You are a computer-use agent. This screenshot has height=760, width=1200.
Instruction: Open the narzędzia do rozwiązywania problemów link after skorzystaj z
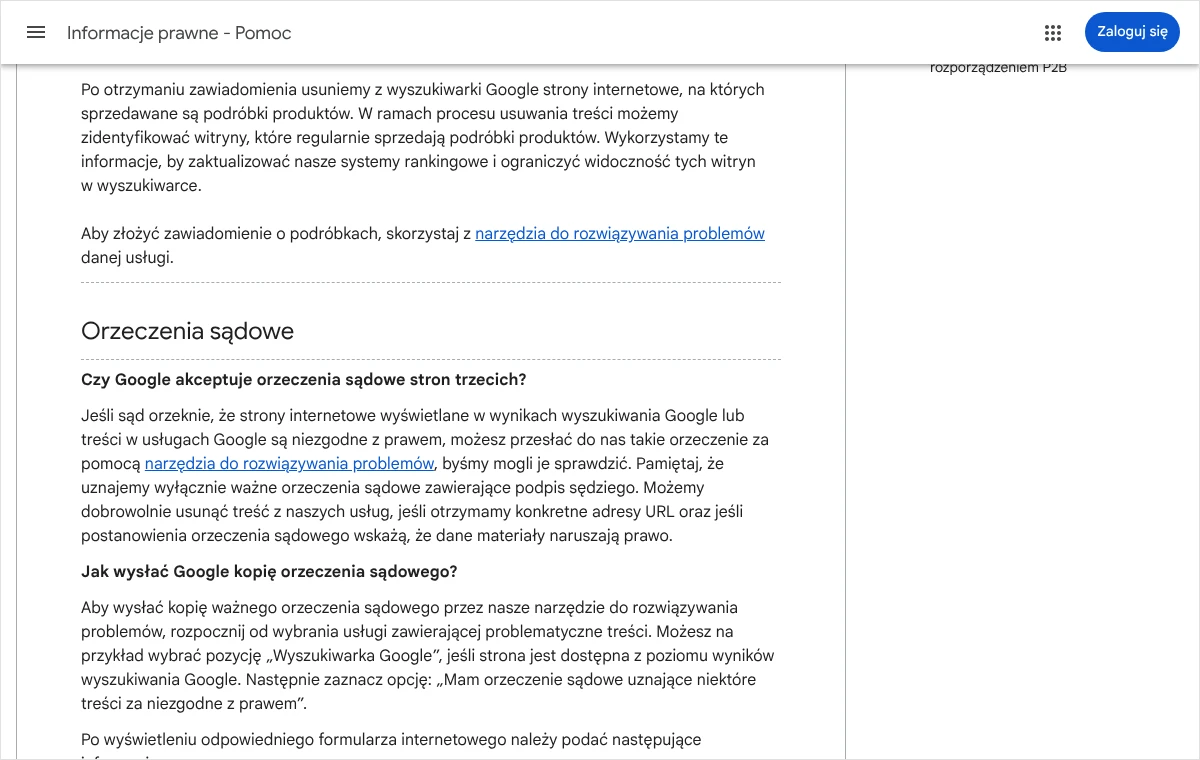click(x=620, y=234)
